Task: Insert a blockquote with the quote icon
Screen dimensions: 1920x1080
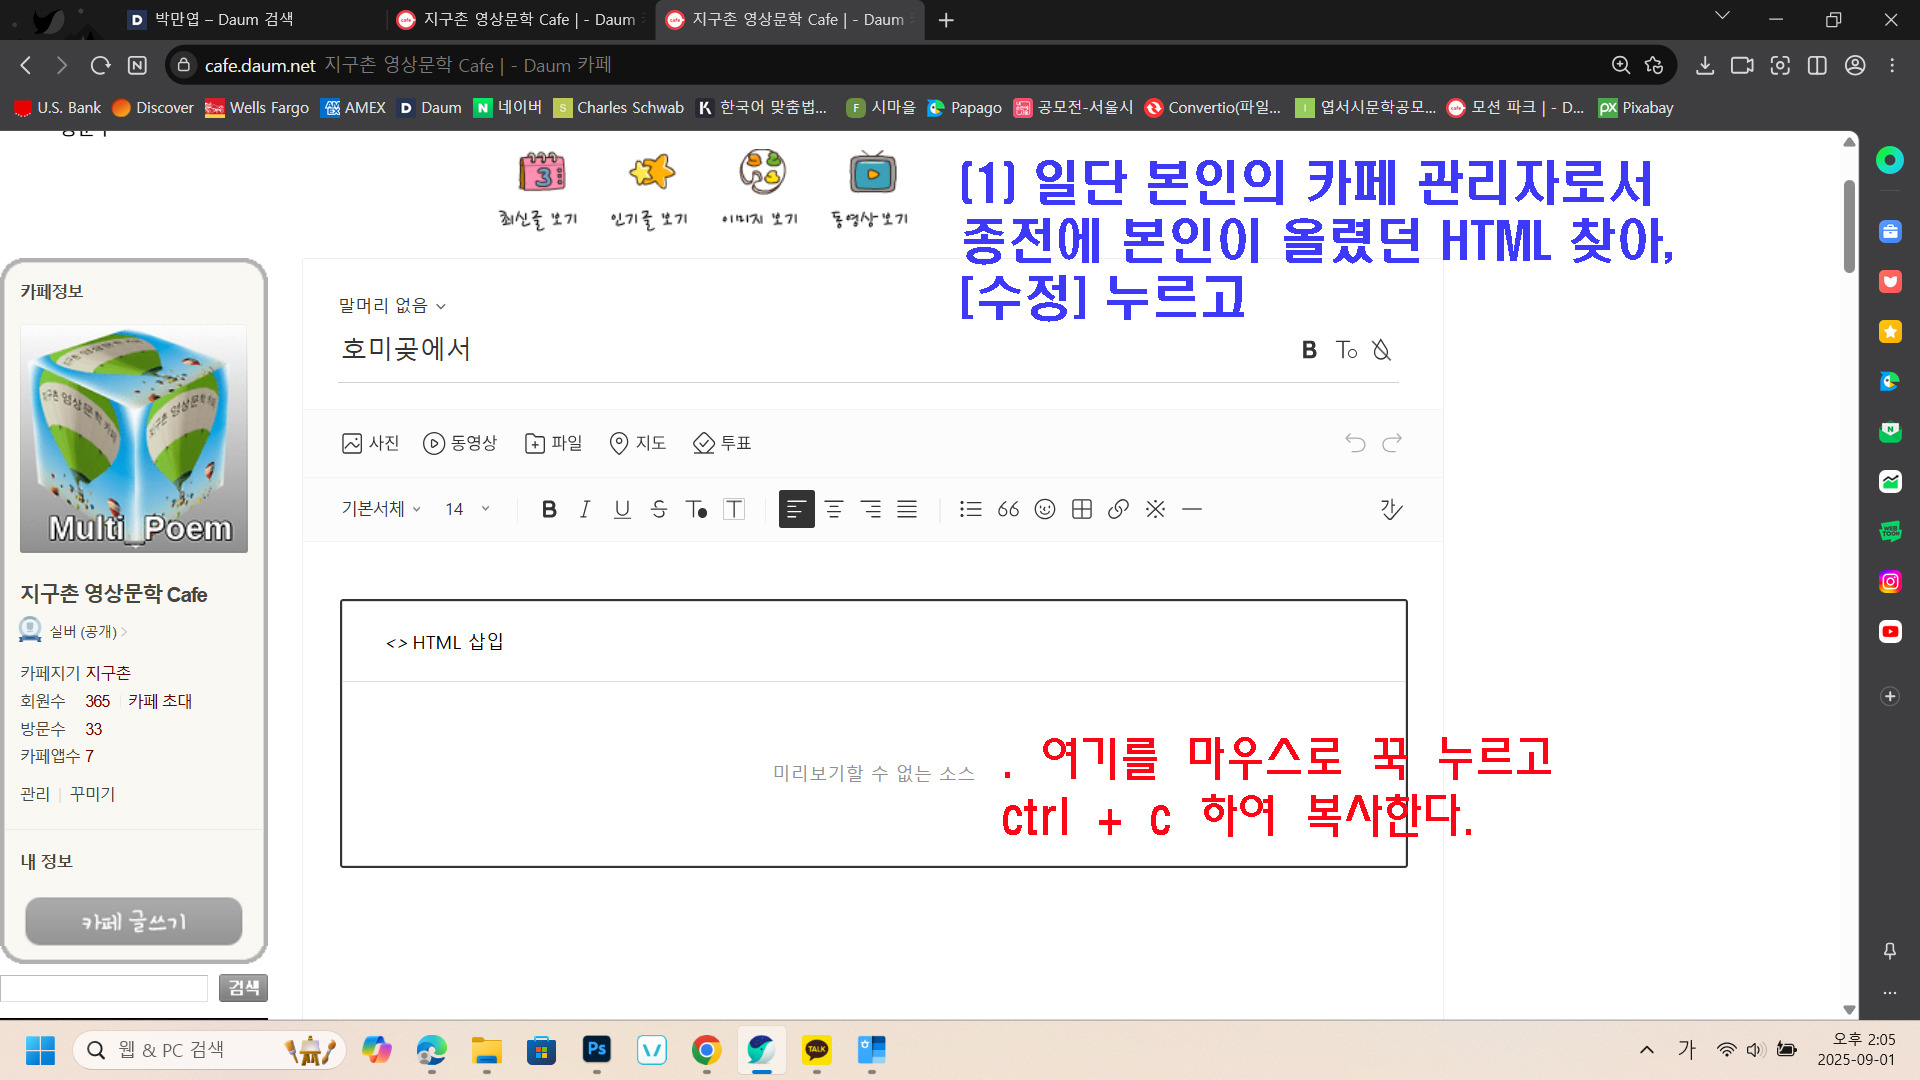Action: [x=1008, y=509]
